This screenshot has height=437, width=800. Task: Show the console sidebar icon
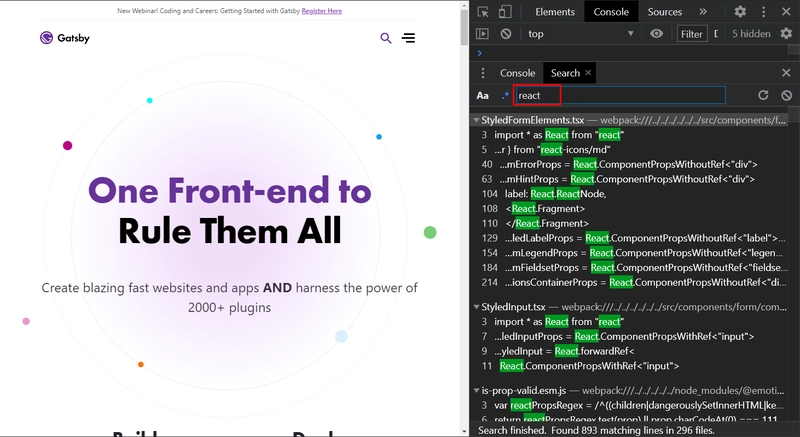[x=483, y=34]
